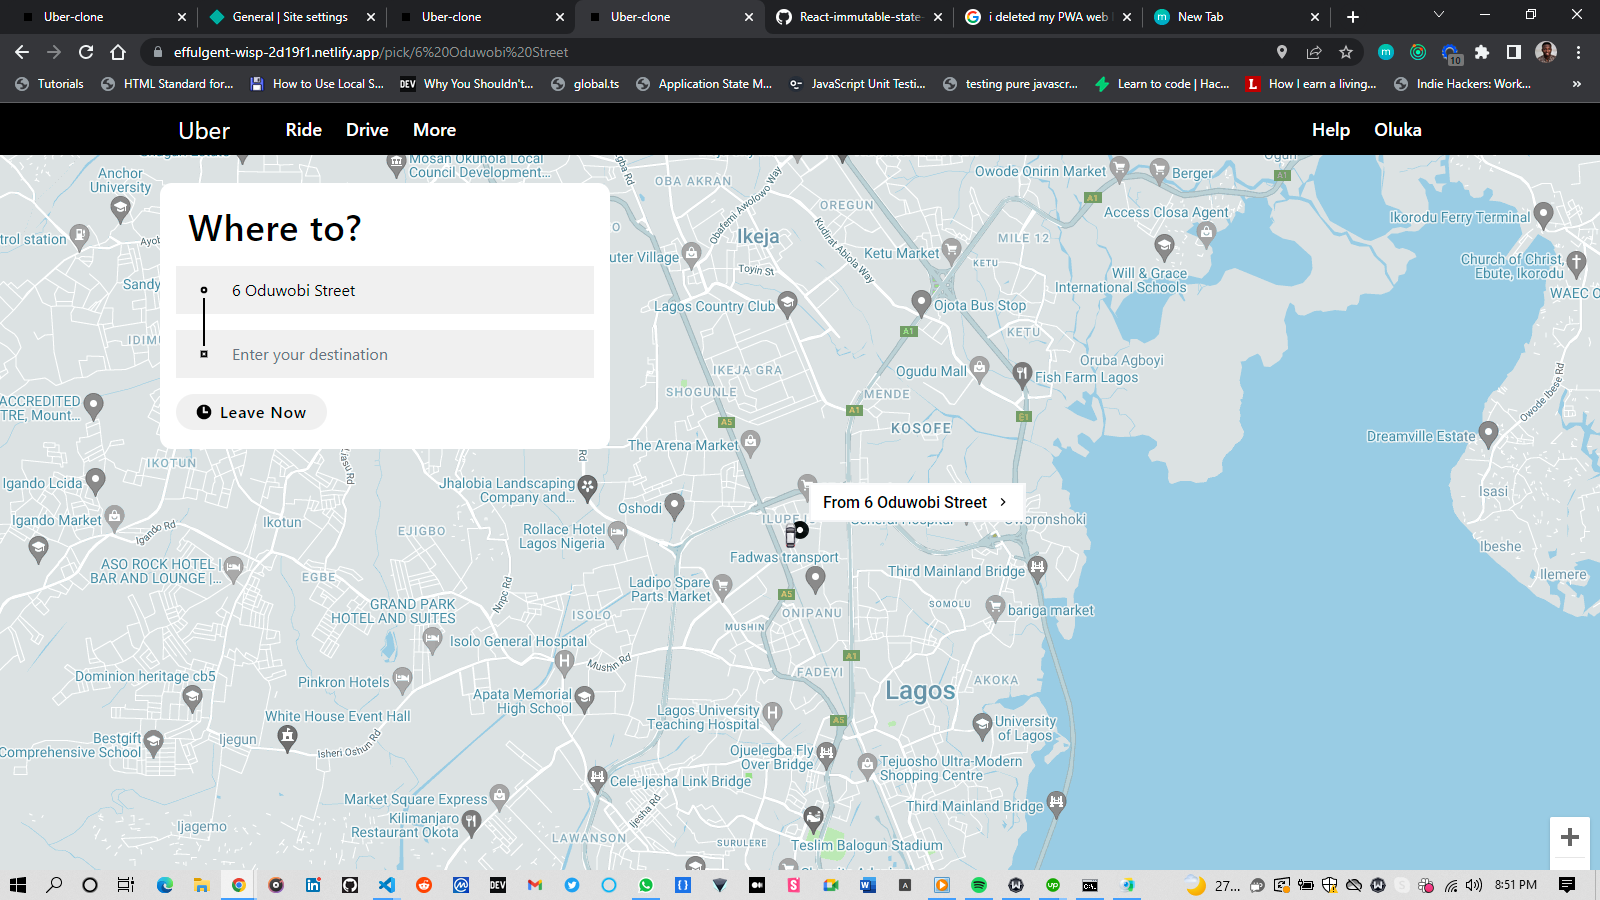Open the Windows notification center icon

coord(1567,885)
